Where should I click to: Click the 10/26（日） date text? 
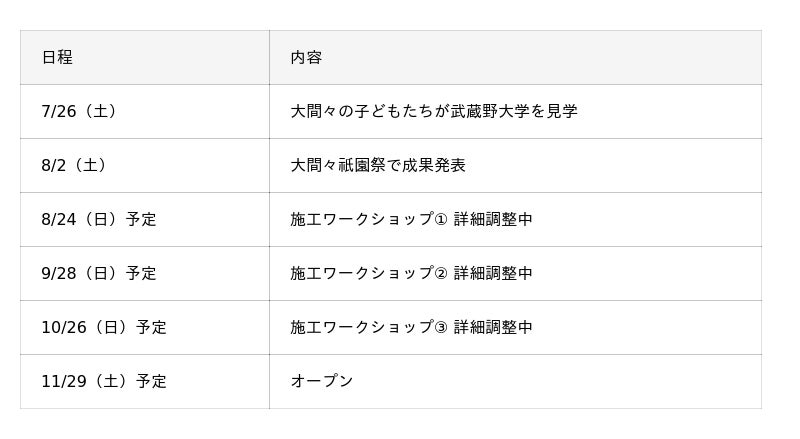point(85,328)
